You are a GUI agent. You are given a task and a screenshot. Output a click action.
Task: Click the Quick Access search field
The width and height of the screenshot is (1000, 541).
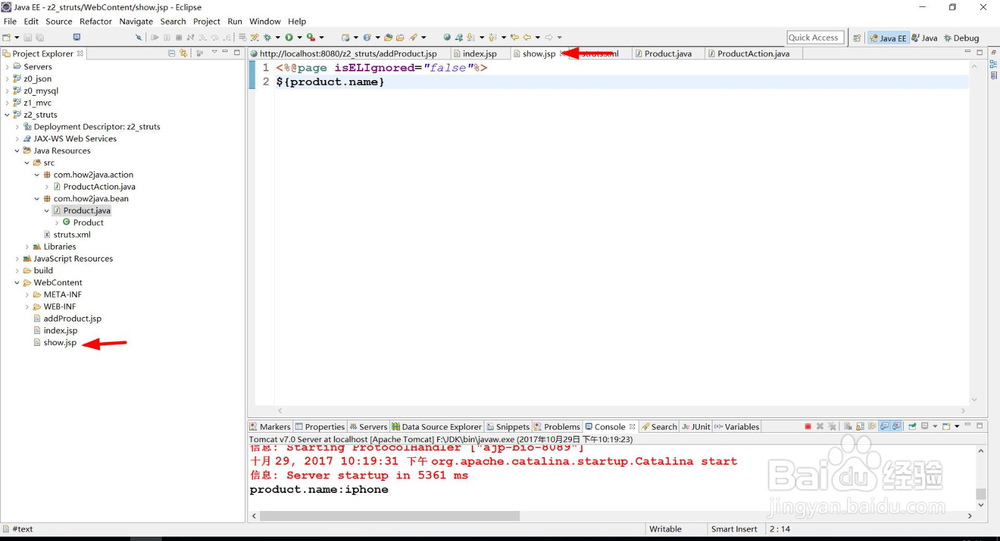pos(815,38)
